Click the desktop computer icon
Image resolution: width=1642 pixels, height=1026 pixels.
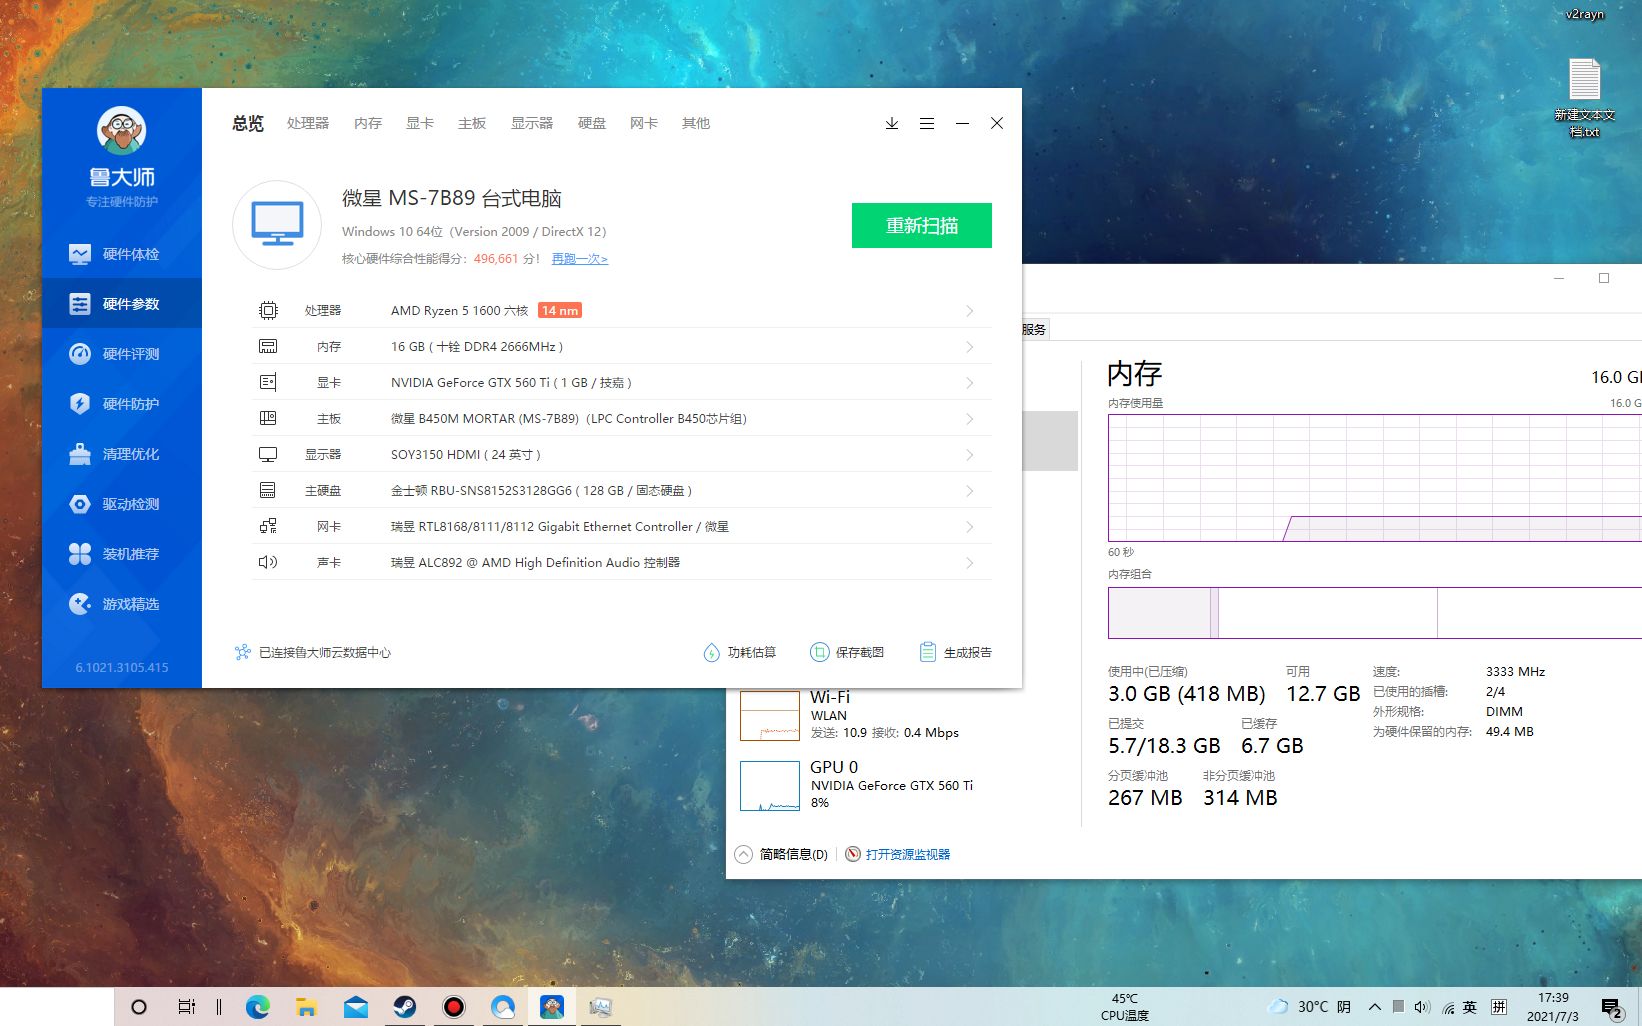(277, 225)
